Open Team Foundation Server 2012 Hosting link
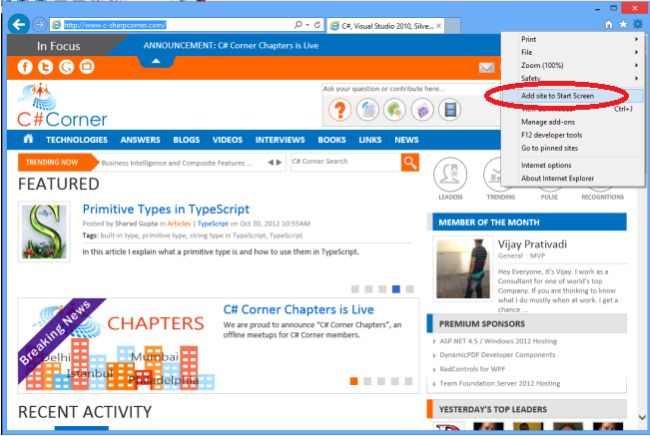650x436 pixels. 500,383
